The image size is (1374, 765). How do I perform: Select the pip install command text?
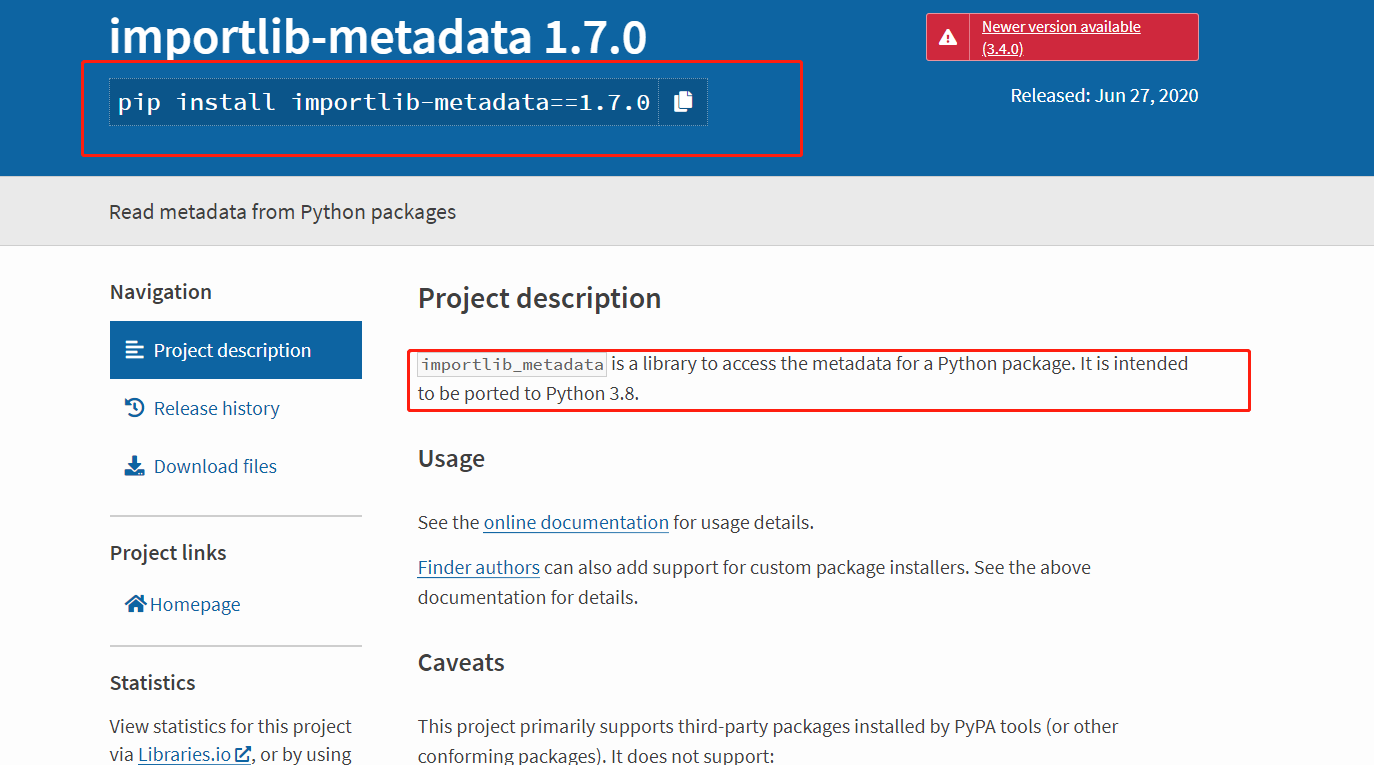[x=383, y=101]
